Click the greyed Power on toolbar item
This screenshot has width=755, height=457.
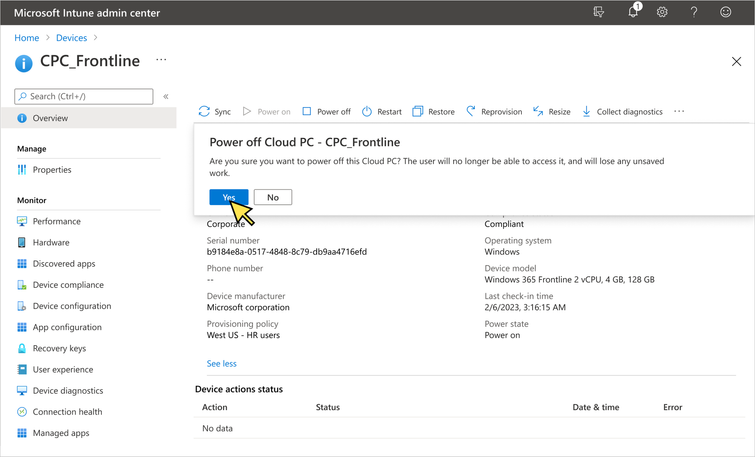(267, 111)
